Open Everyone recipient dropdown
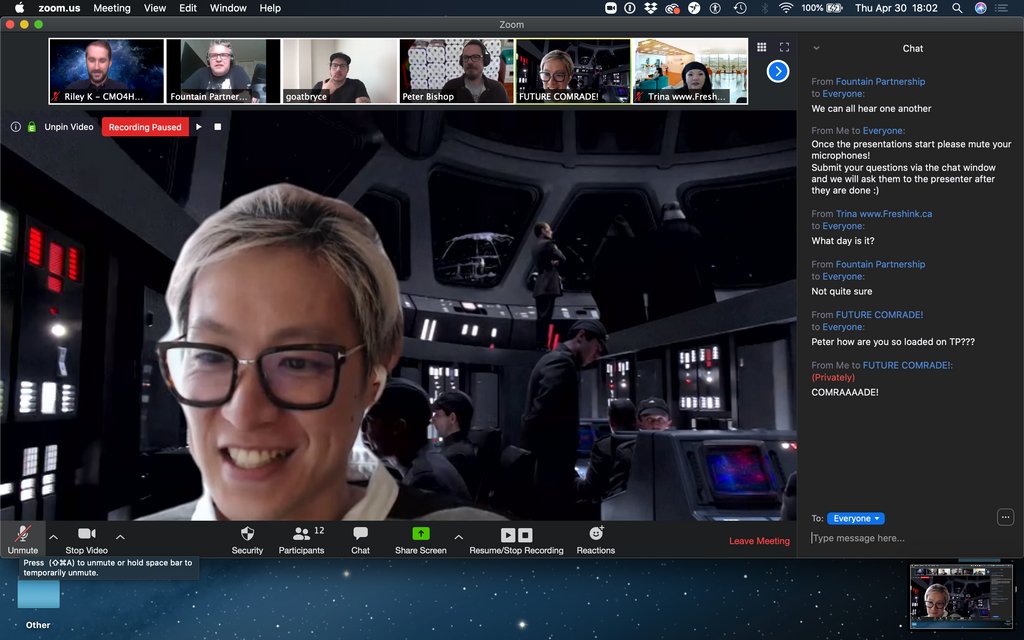Image resolution: width=1024 pixels, height=640 pixels. (x=856, y=519)
